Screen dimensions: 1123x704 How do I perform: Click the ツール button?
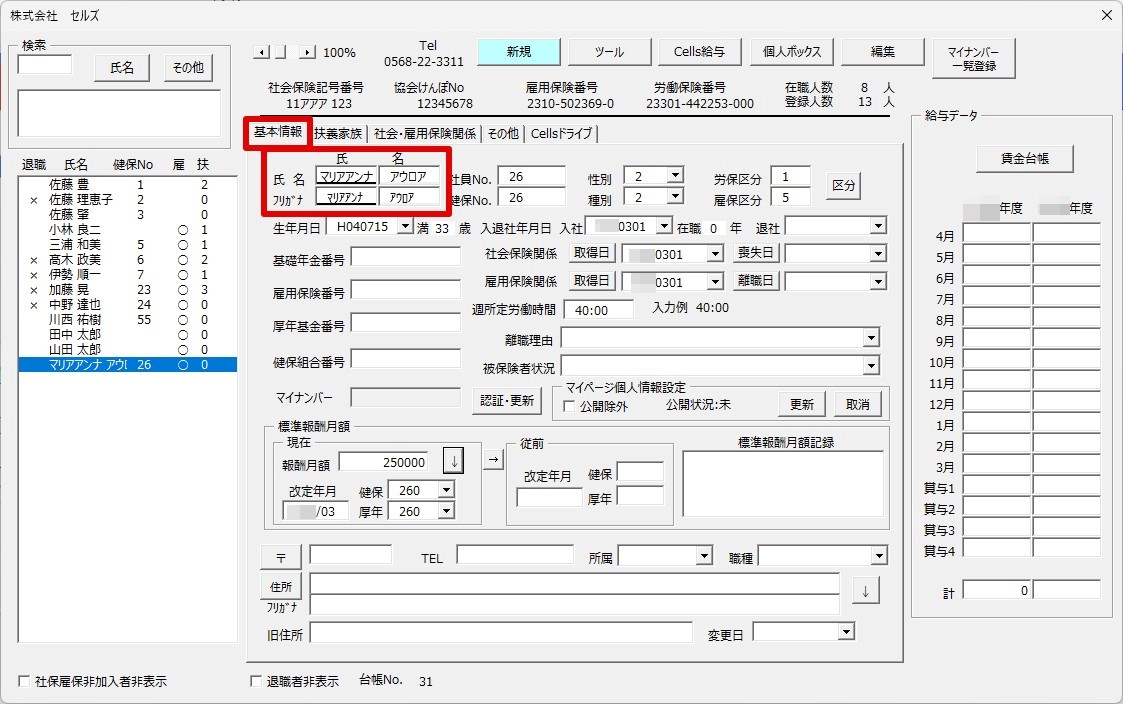[x=609, y=52]
